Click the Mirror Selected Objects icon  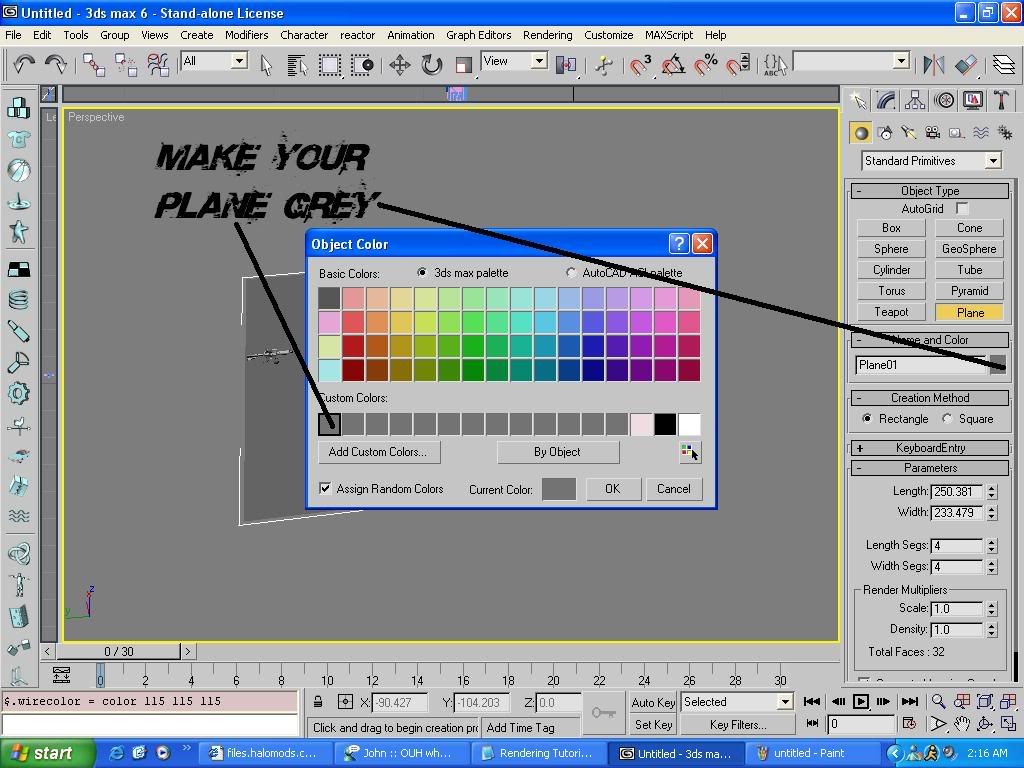[934, 65]
